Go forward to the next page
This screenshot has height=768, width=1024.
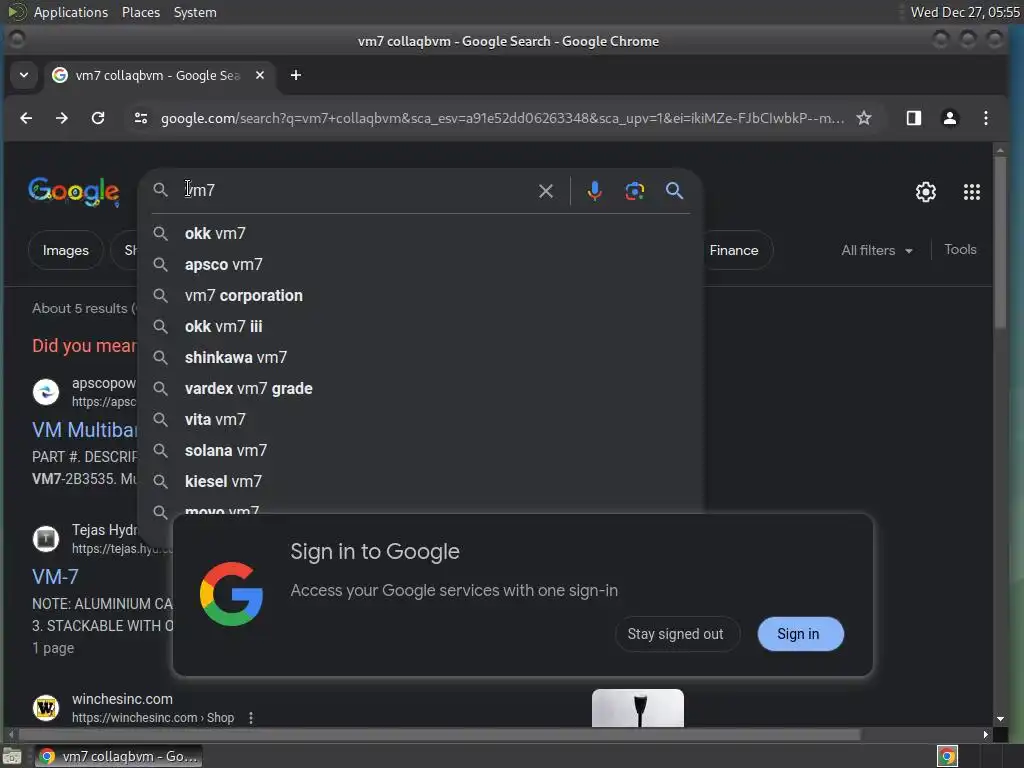tap(61, 118)
